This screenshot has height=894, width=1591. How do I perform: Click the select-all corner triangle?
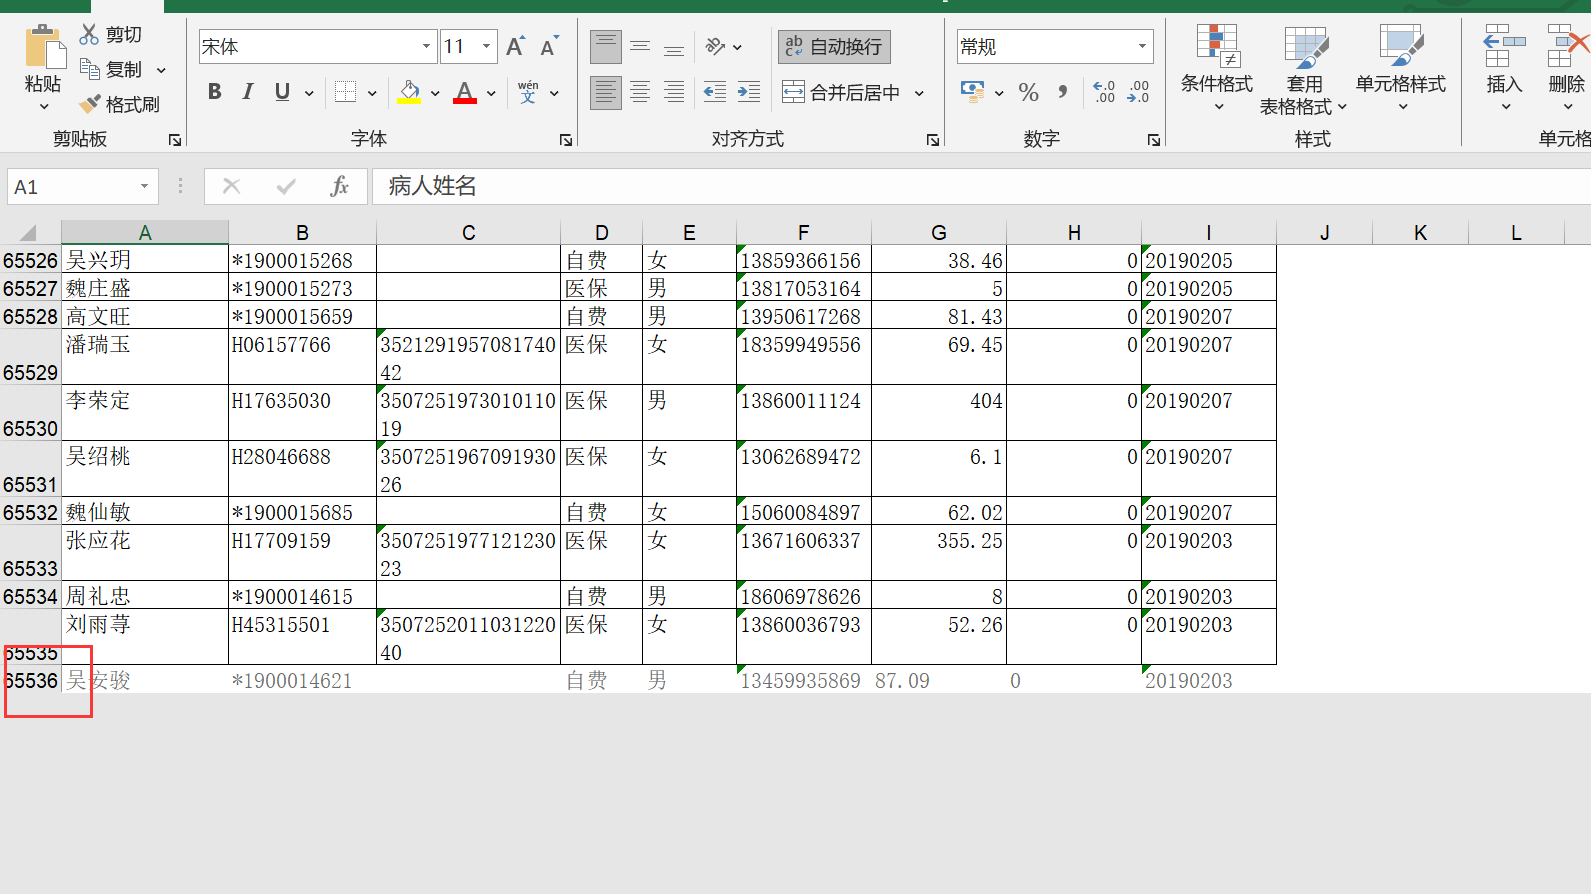pyautogui.click(x=28, y=233)
